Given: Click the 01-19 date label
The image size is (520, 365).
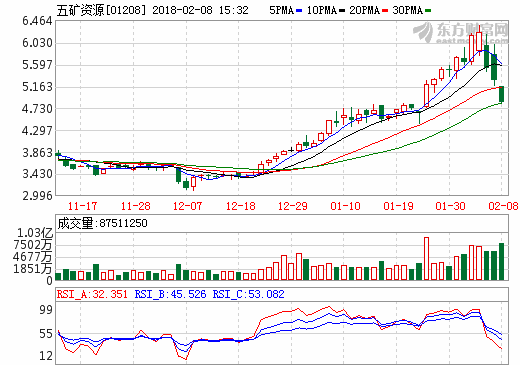Looking at the screenshot, I should (398, 206).
